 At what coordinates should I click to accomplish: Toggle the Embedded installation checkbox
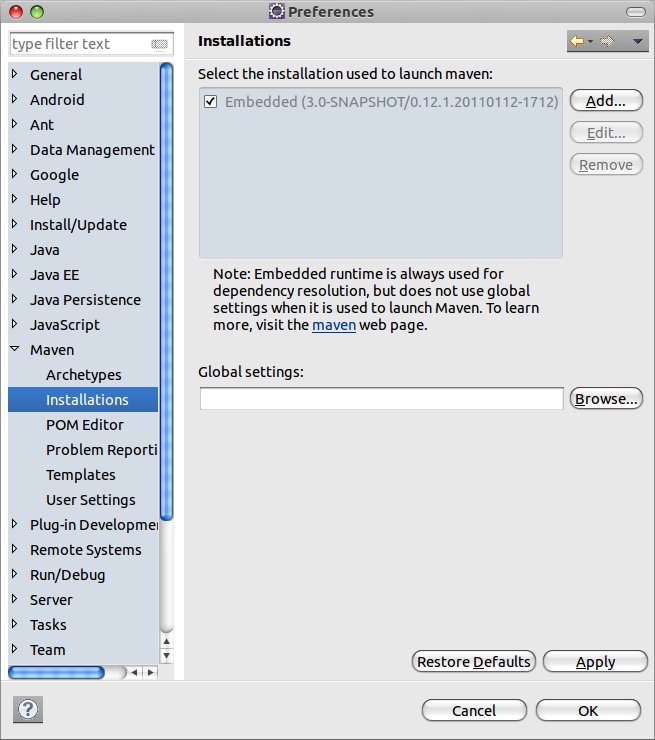(x=210, y=101)
